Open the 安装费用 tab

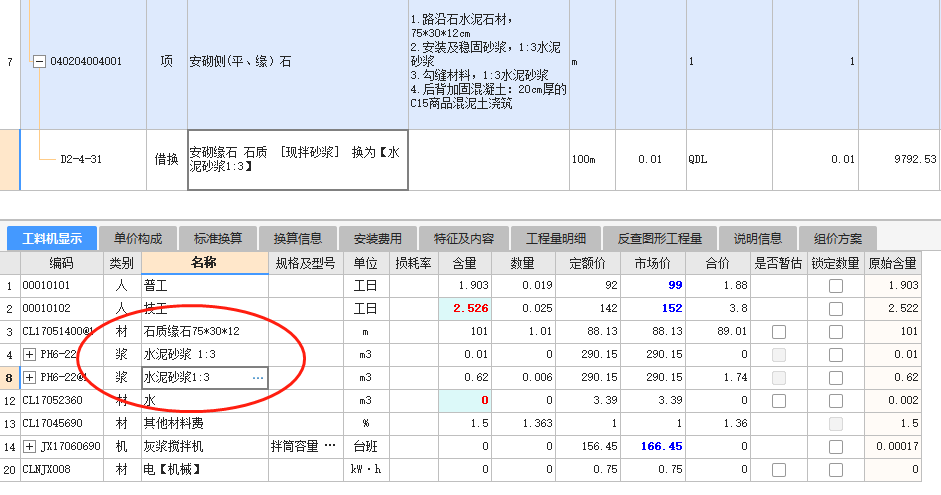tap(377, 238)
